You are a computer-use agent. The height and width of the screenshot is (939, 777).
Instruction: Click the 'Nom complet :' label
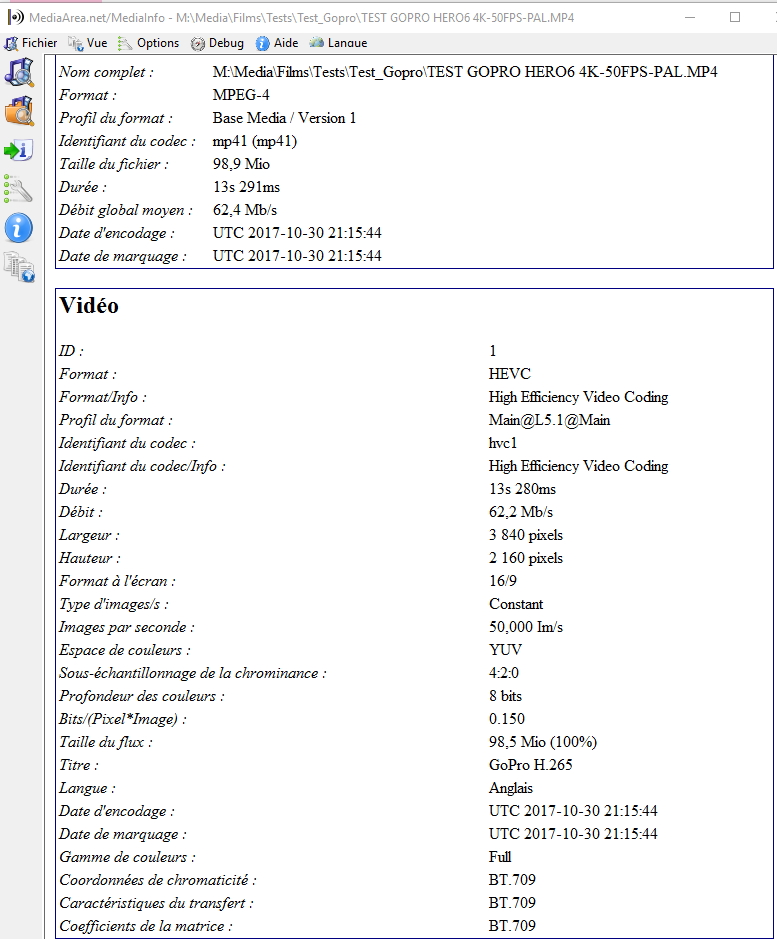(x=106, y=72)
